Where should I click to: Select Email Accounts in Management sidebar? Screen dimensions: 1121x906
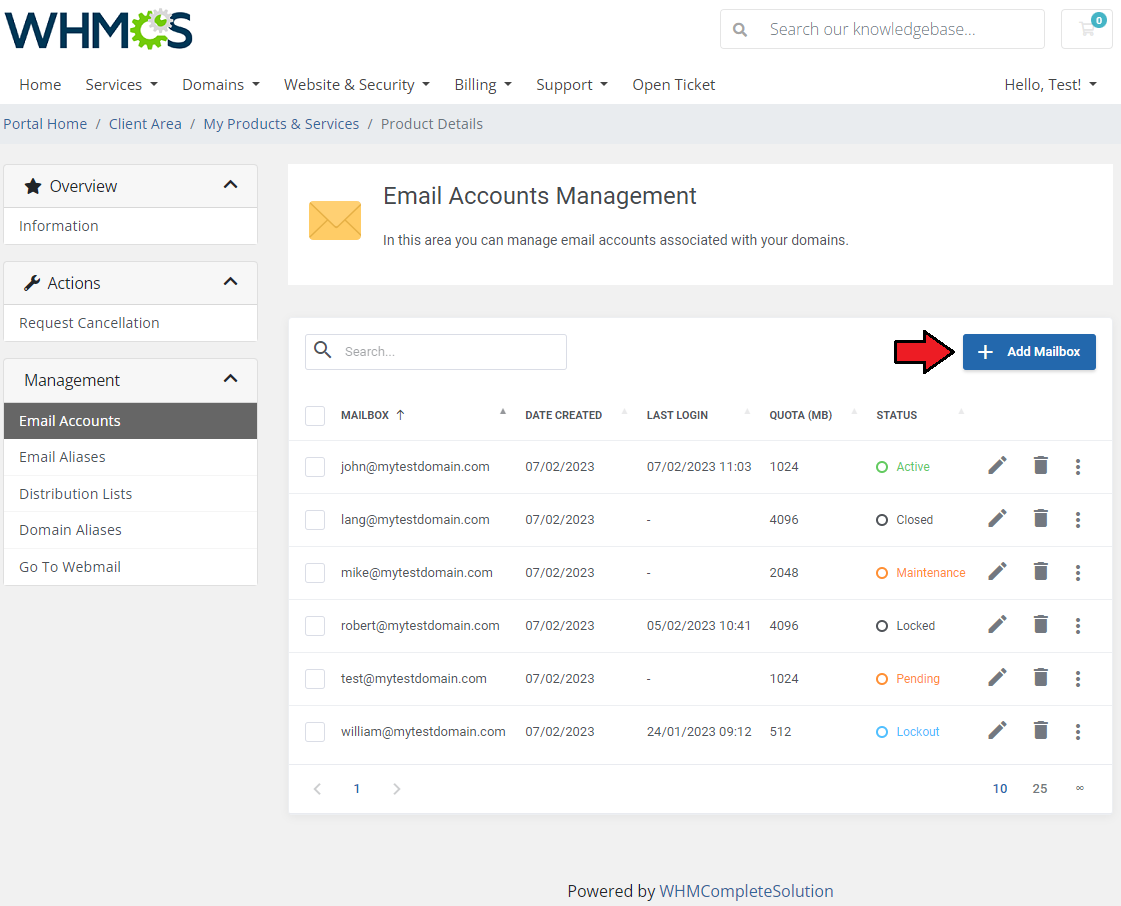[x=130, y=420]
